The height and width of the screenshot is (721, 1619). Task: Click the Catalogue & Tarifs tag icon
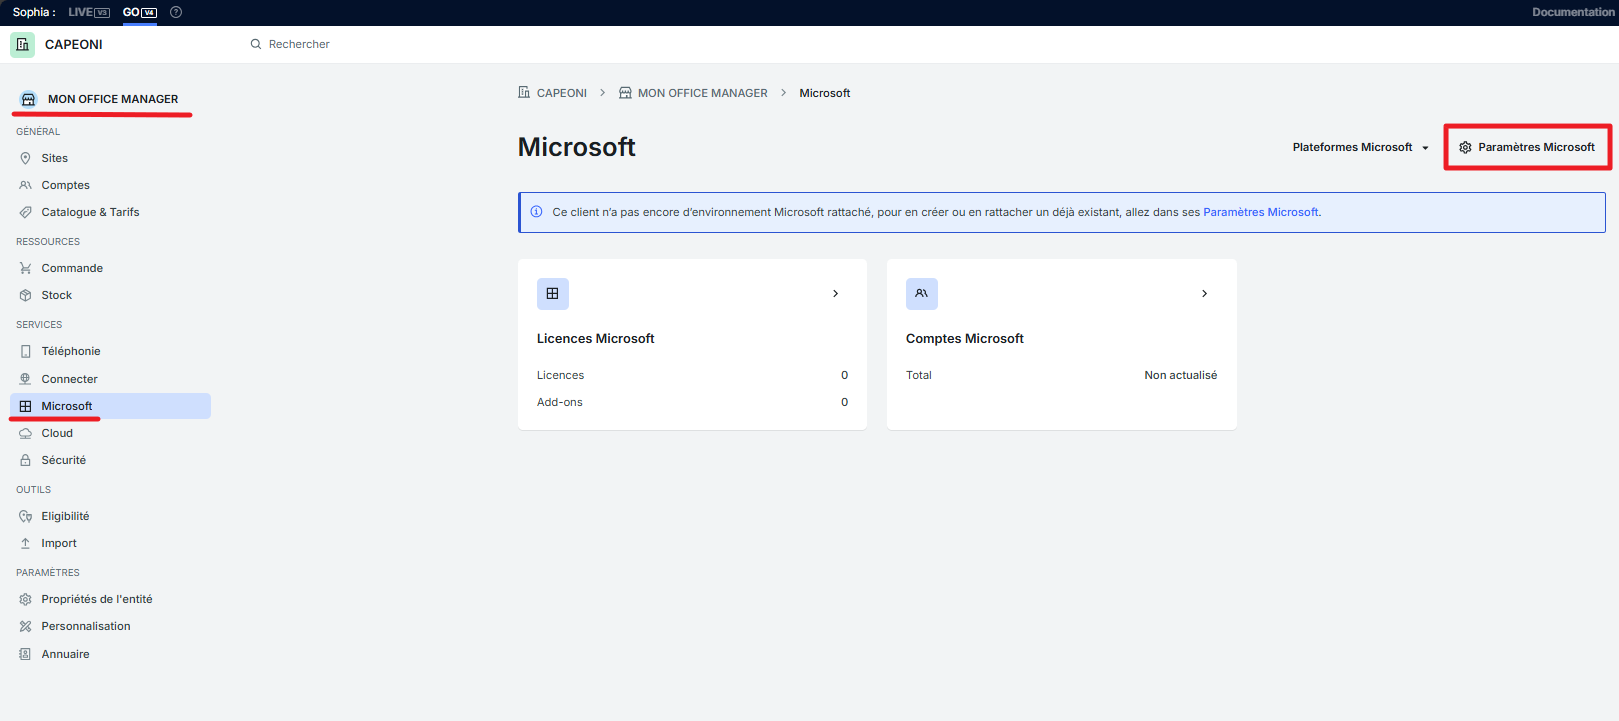coord(26,212)
